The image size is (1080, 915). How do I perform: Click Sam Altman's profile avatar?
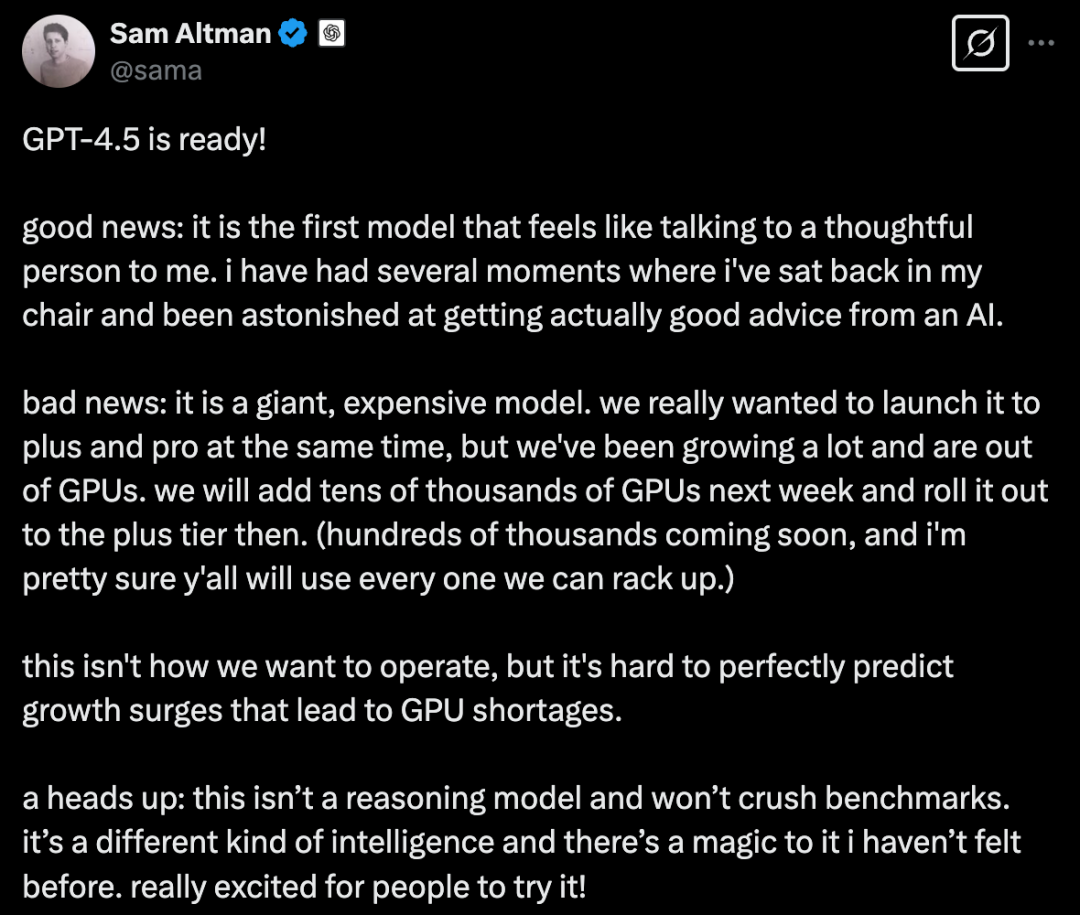click(58, 50)
